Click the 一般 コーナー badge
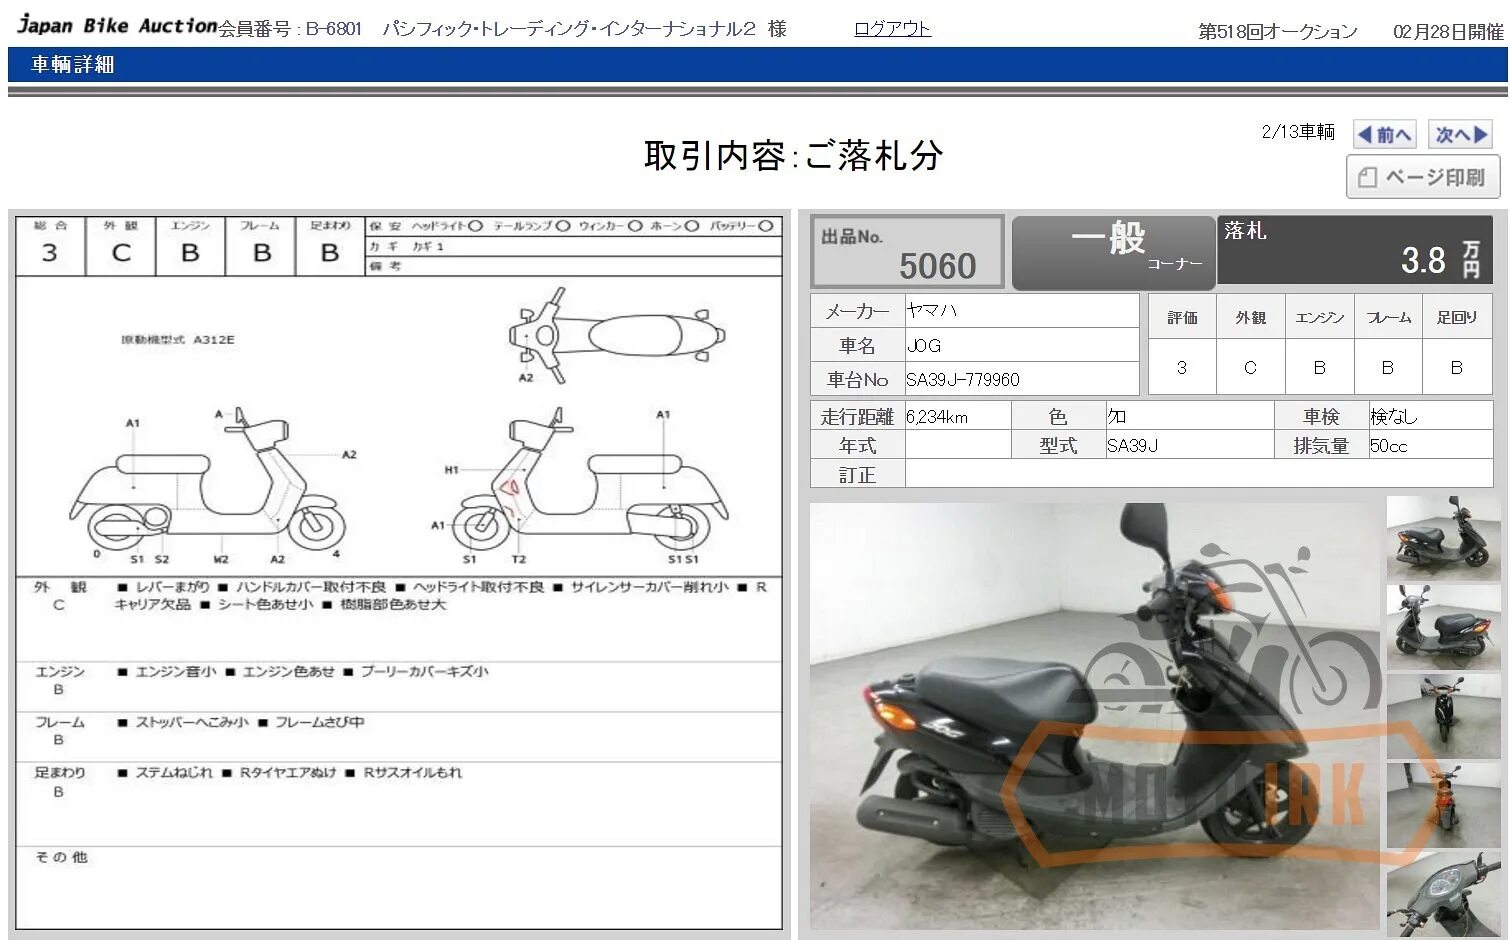The width and height of the screenshot is (1510, 940). pyautogui.click(x=1113, y=251)
